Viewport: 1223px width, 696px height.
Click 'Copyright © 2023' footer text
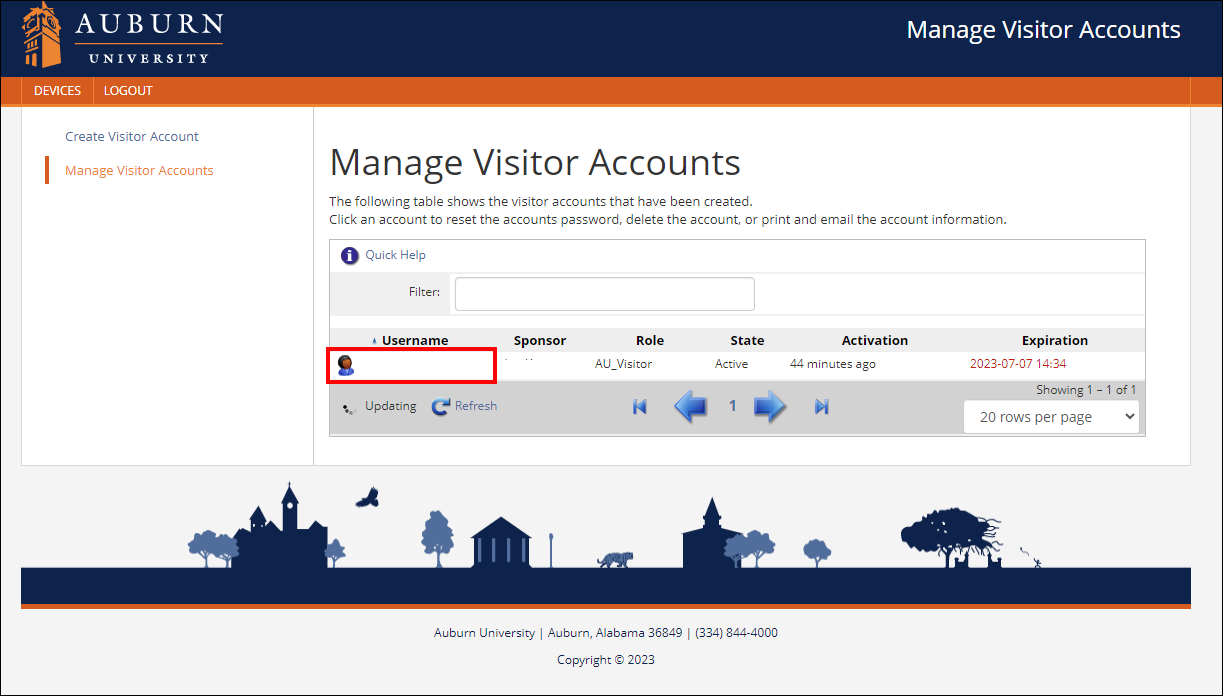[606, 660]
